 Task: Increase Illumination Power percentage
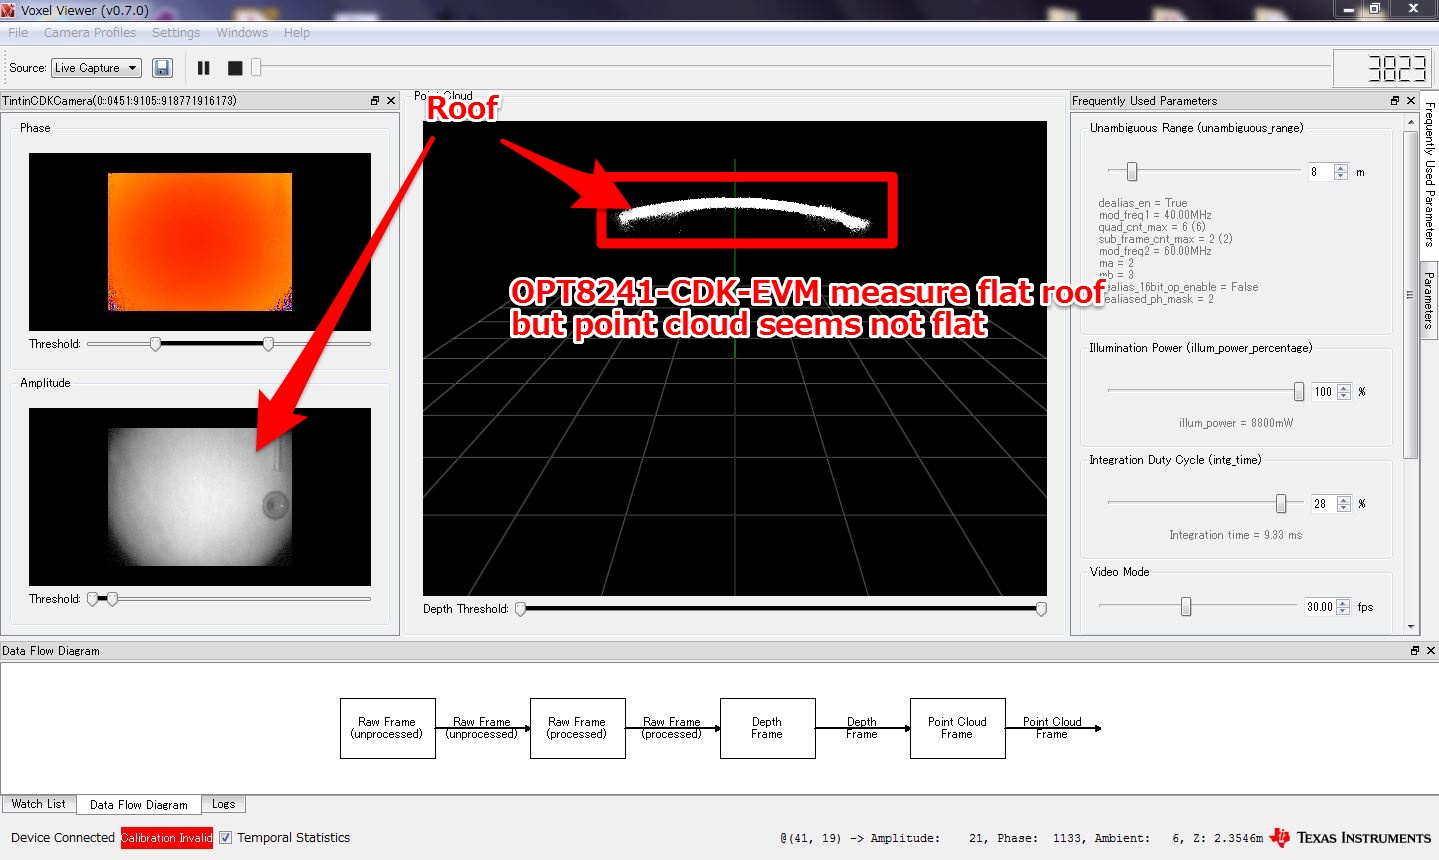[1344, 388]
